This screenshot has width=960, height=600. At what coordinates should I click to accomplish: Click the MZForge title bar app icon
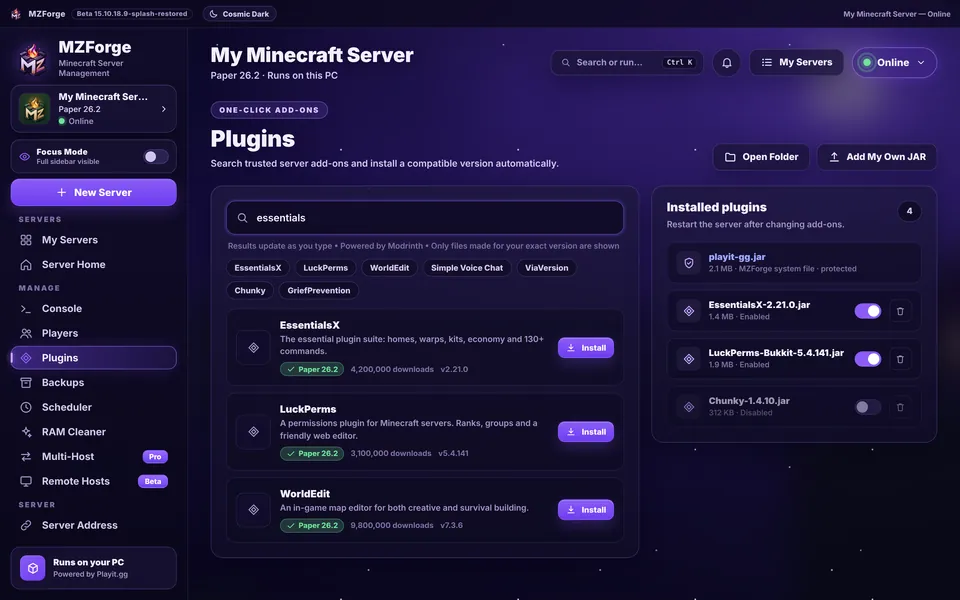coord(16,13)
